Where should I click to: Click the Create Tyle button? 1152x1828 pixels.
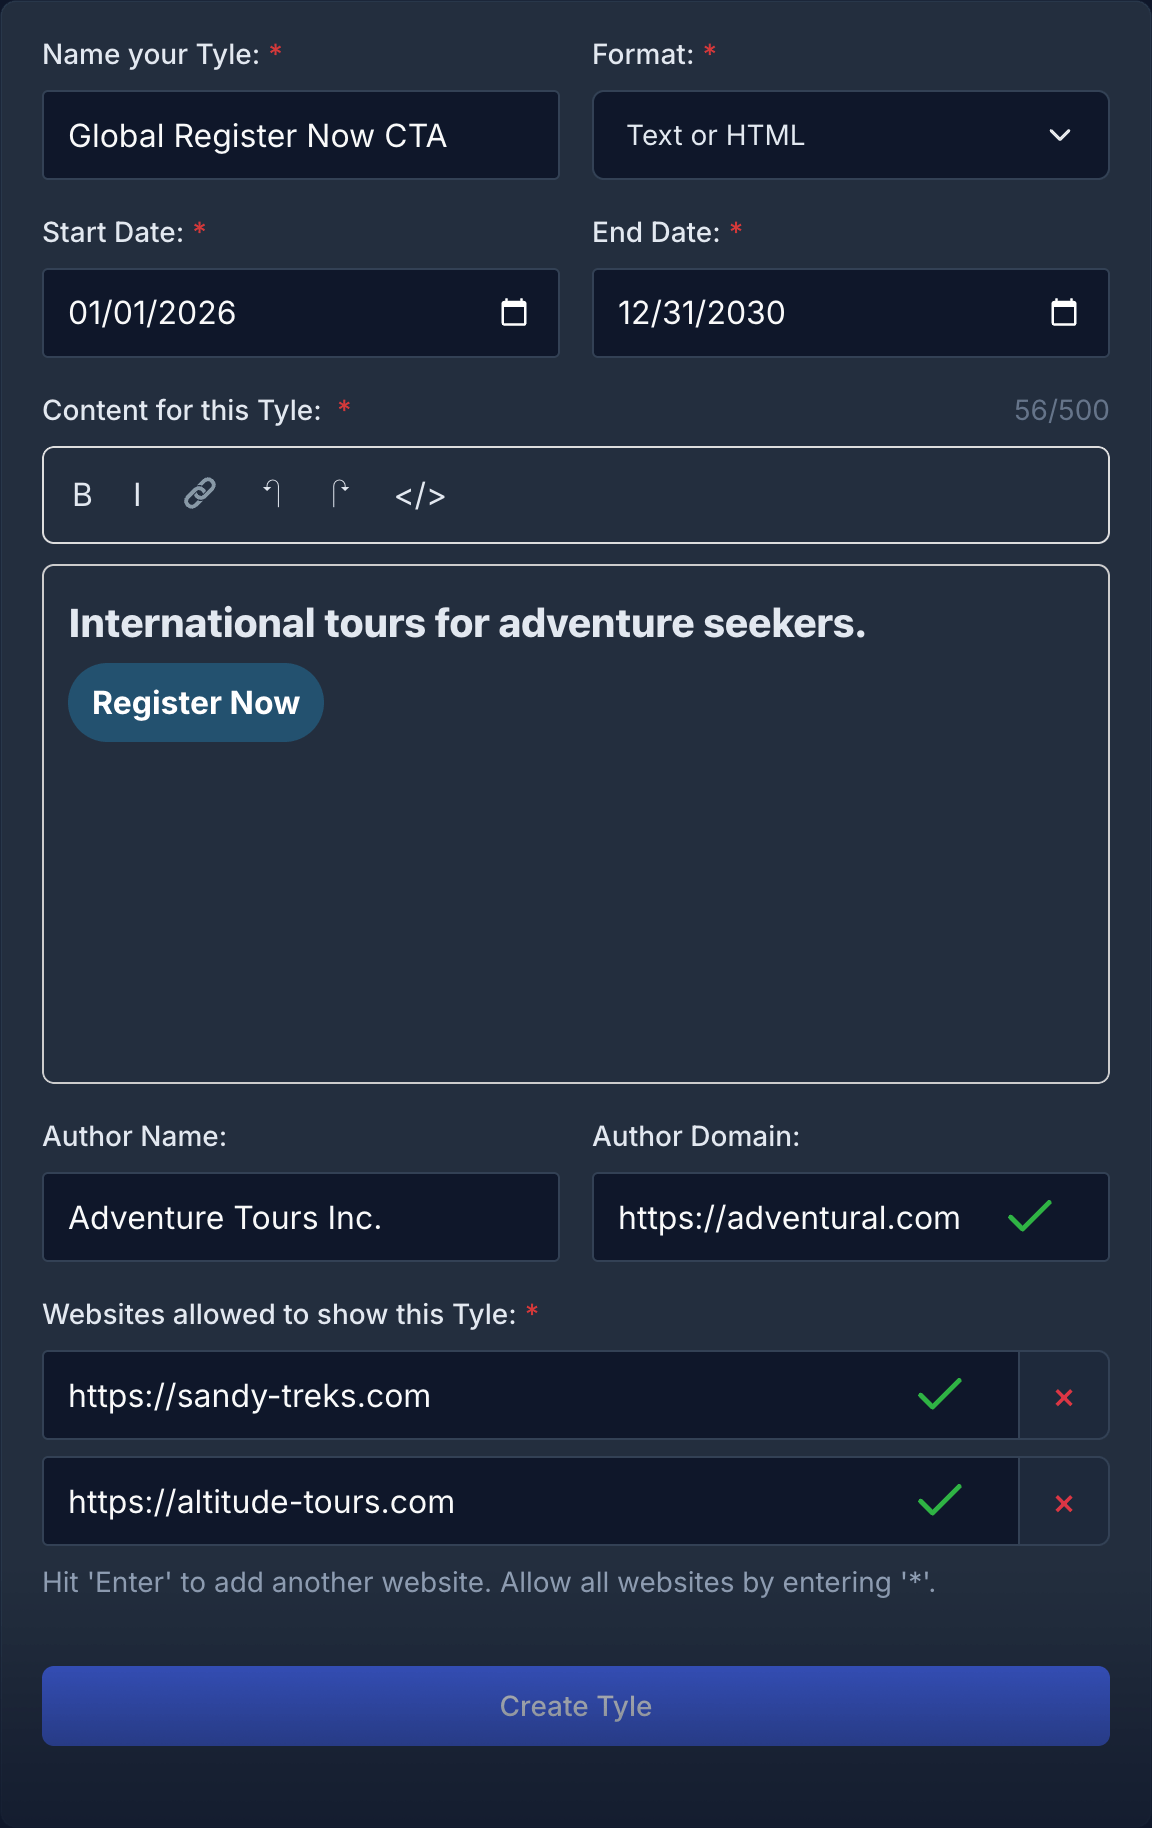pos(576,1706)
